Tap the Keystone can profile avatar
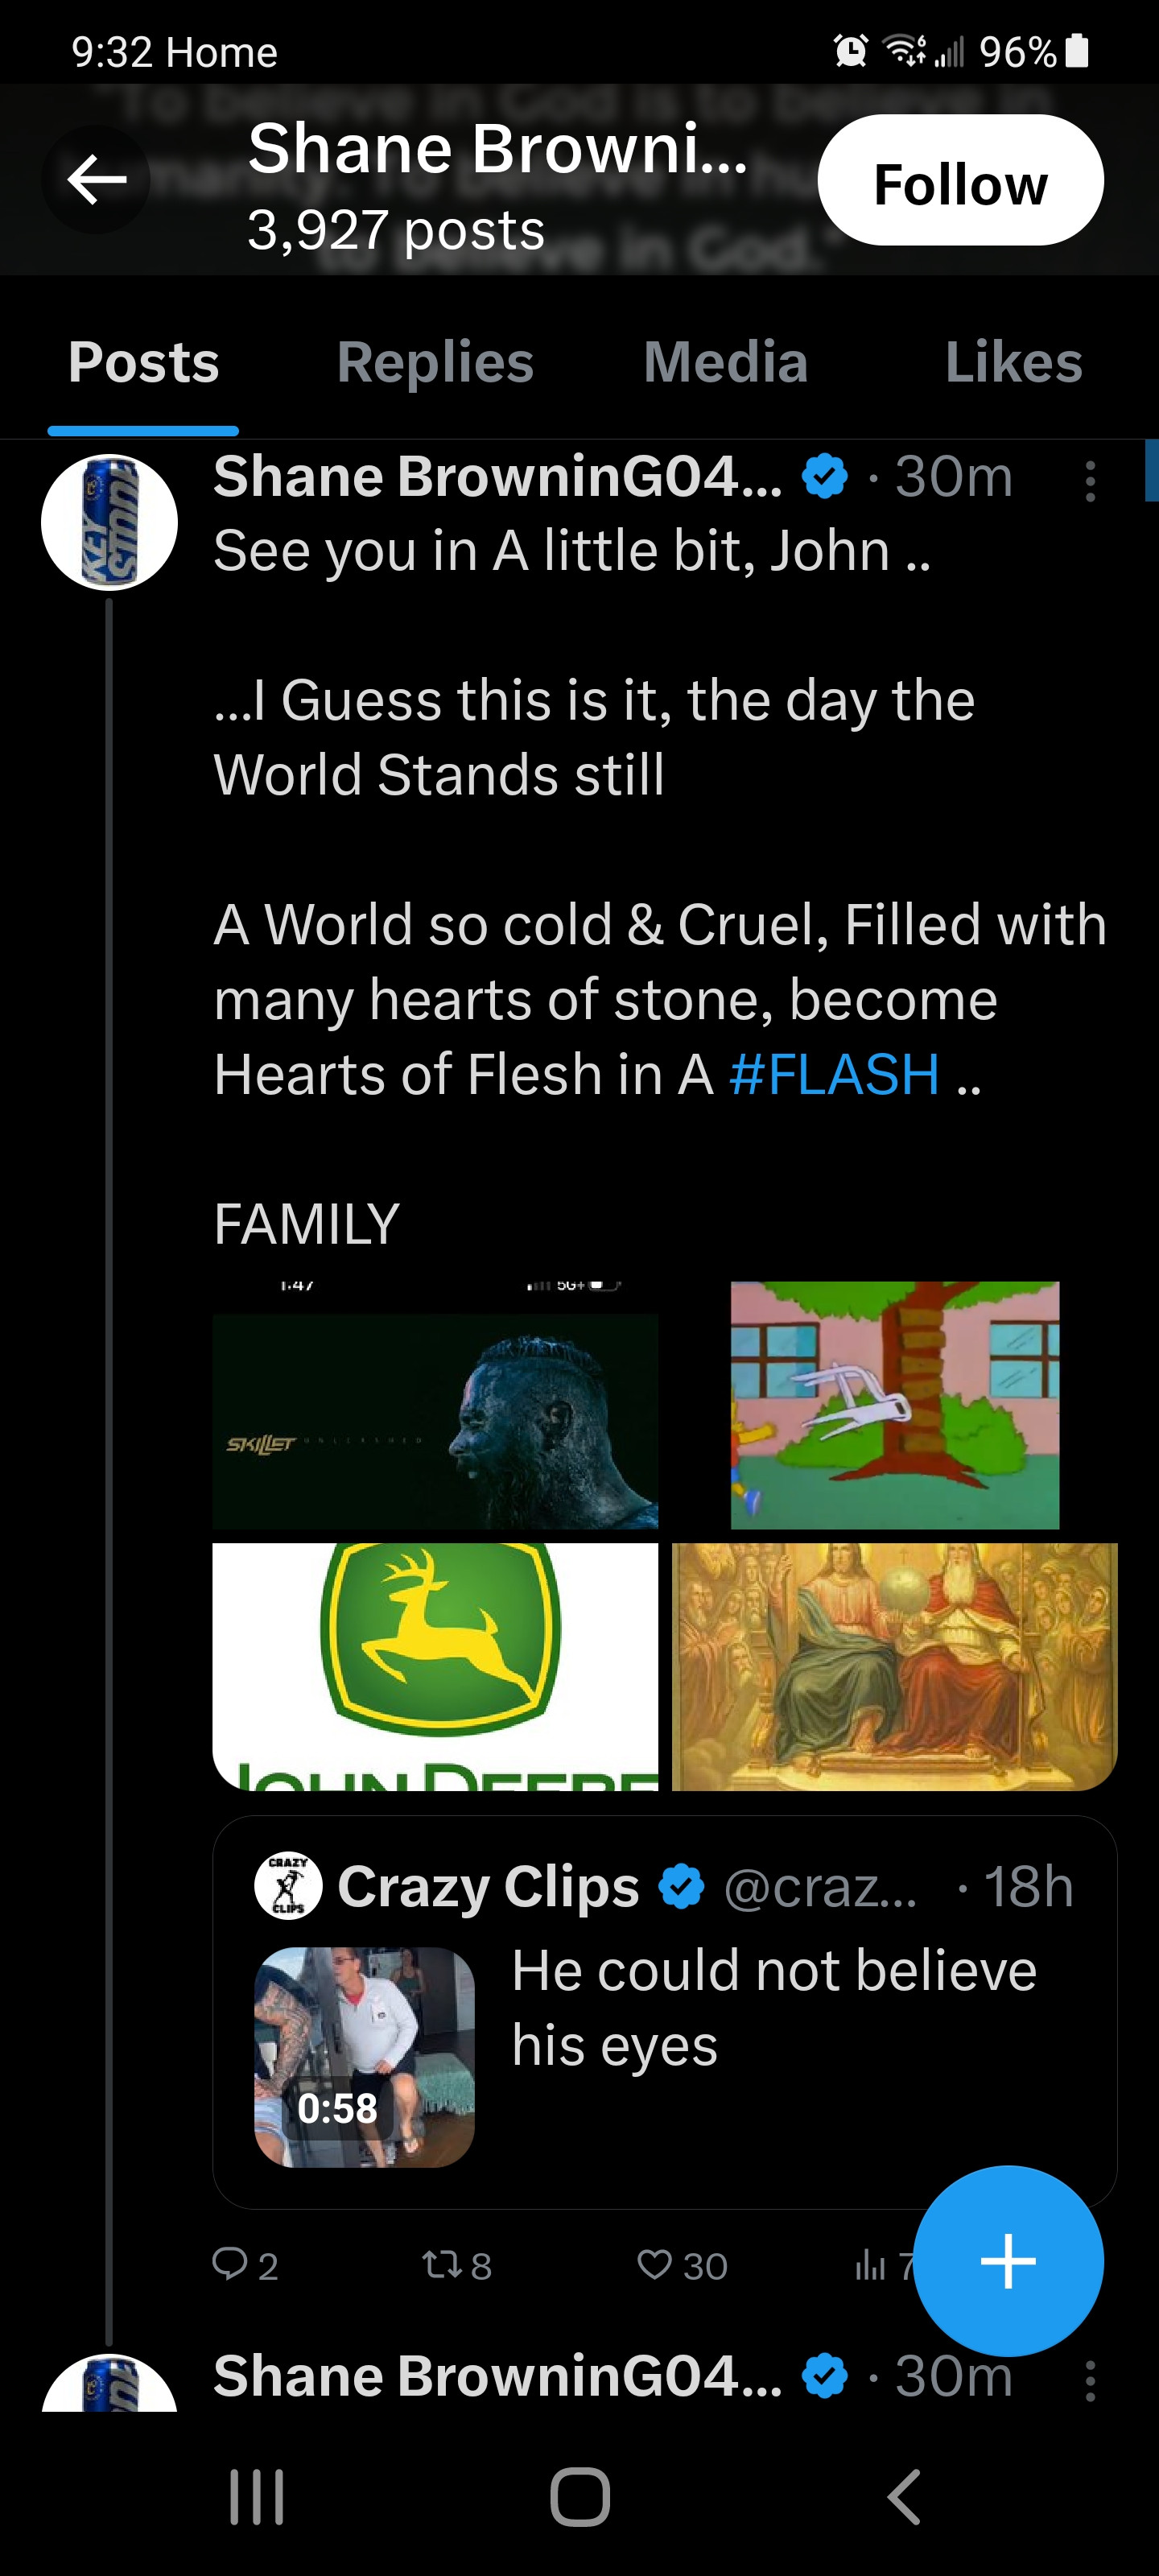Image resolution: width=1159 pixels, height=2576 pixels. 109,522
